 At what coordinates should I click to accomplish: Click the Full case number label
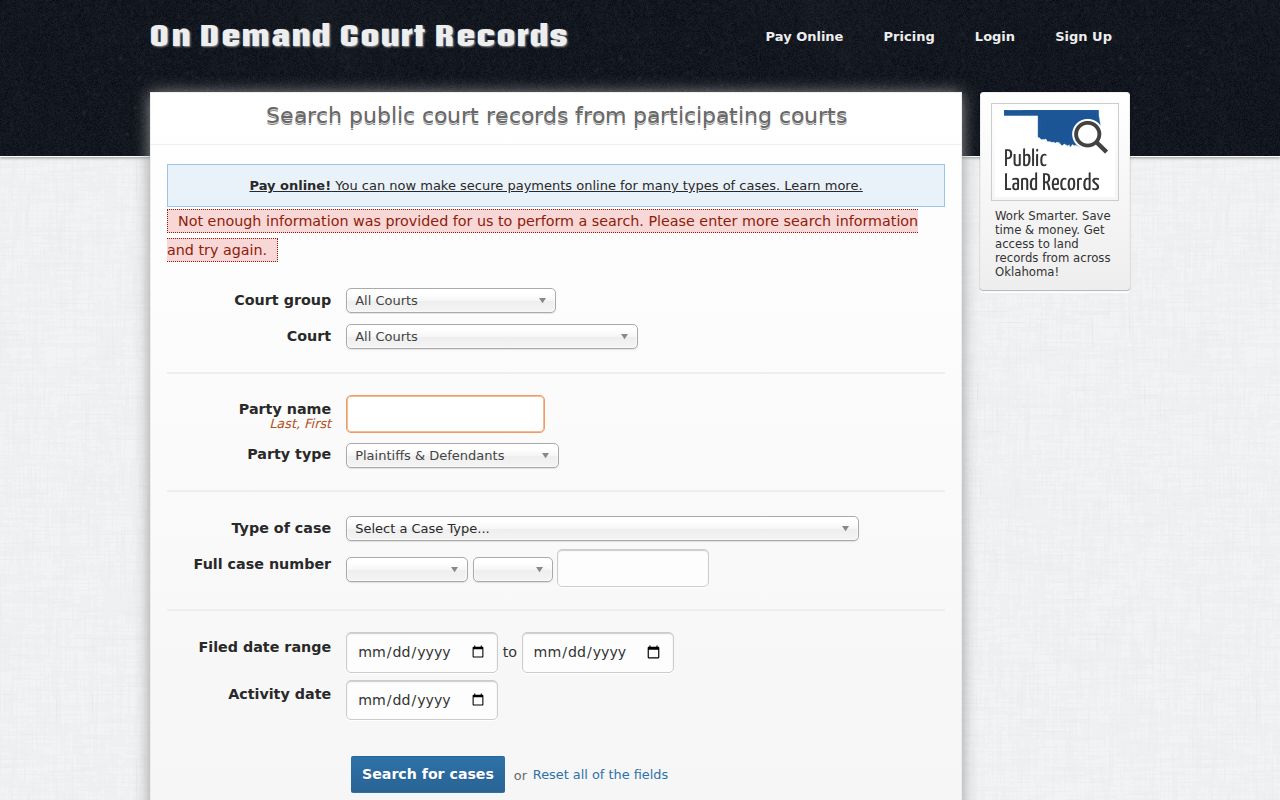click(x=262, y=564)
